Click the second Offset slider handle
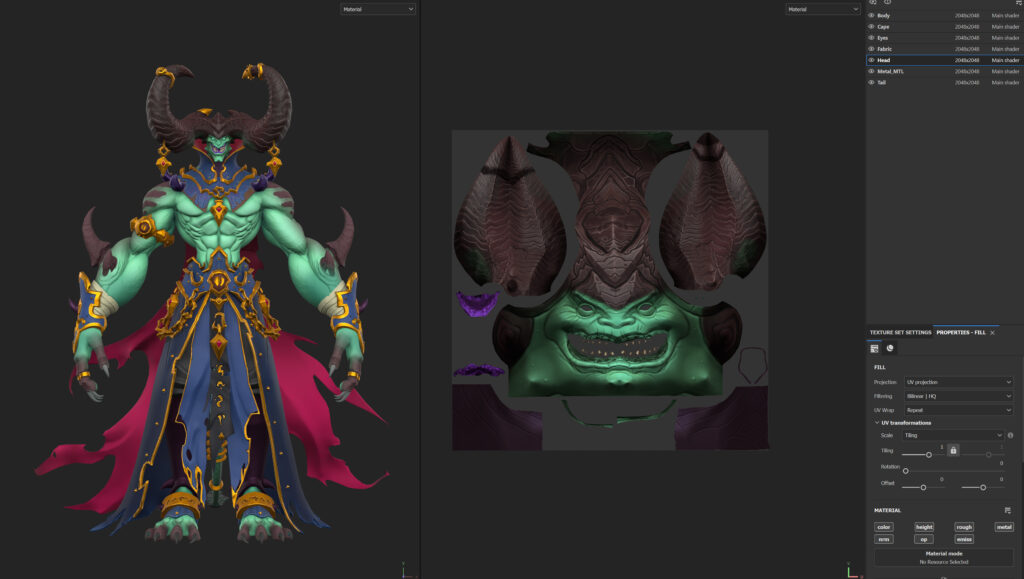Viewport: 1024px width, 579px height. pyautogui.click(x=983, y=487)
